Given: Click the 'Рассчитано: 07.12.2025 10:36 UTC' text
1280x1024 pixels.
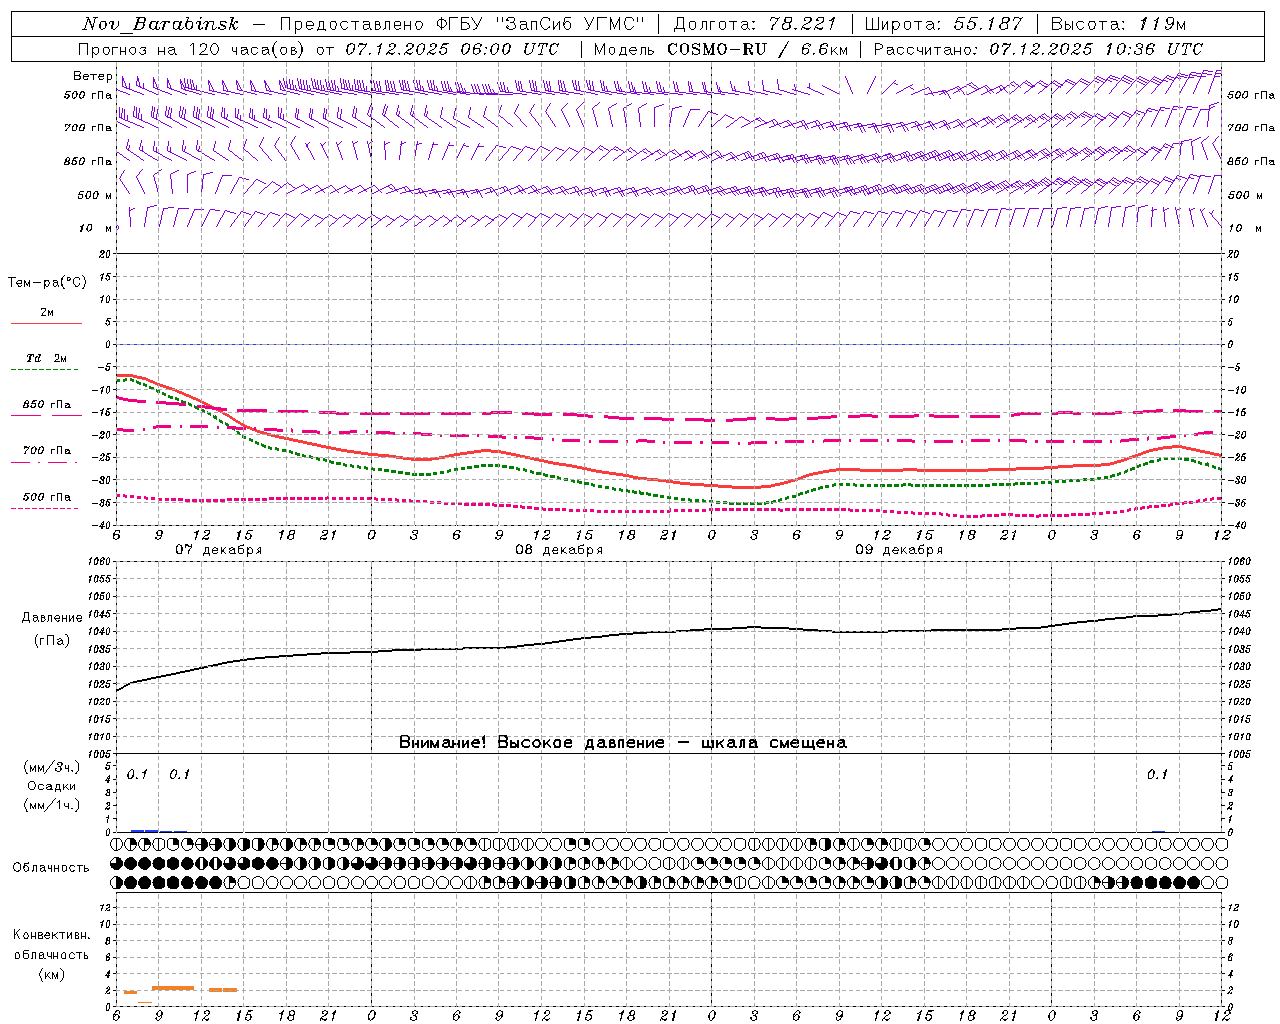Looking at the screenshot, I should pos(1038,49).
